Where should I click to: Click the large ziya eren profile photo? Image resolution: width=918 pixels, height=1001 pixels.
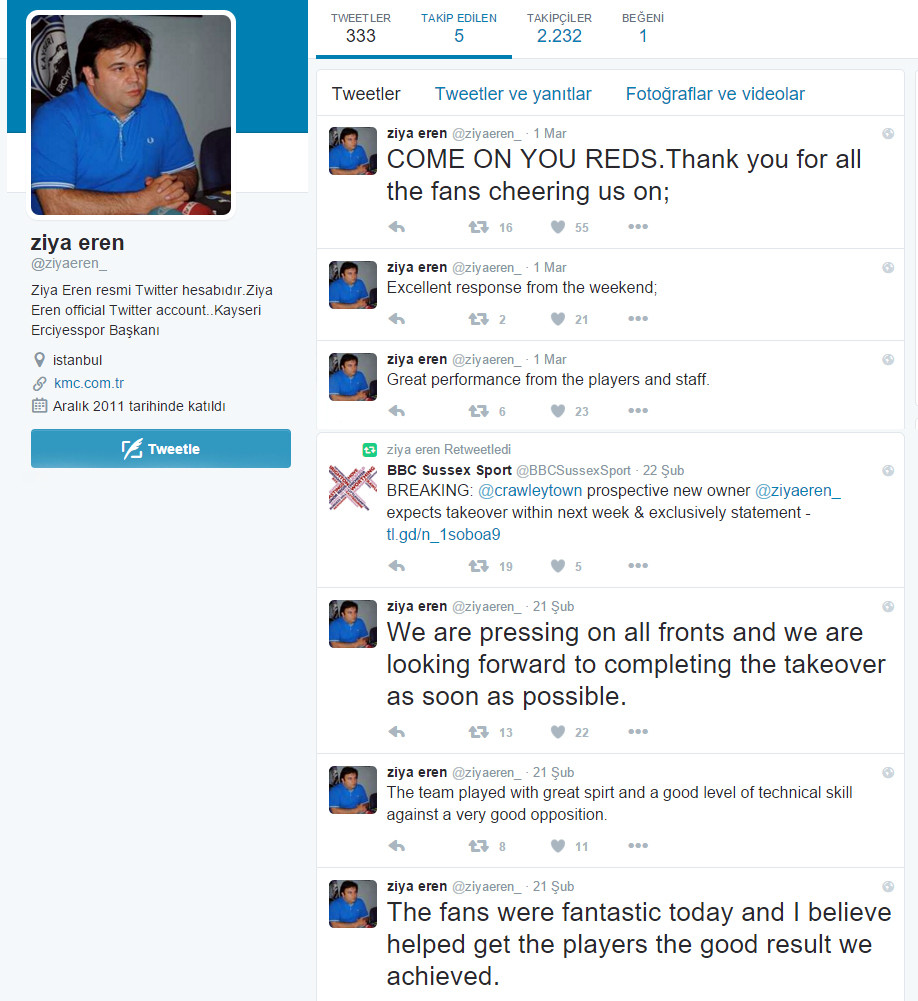tap(131, 115)
